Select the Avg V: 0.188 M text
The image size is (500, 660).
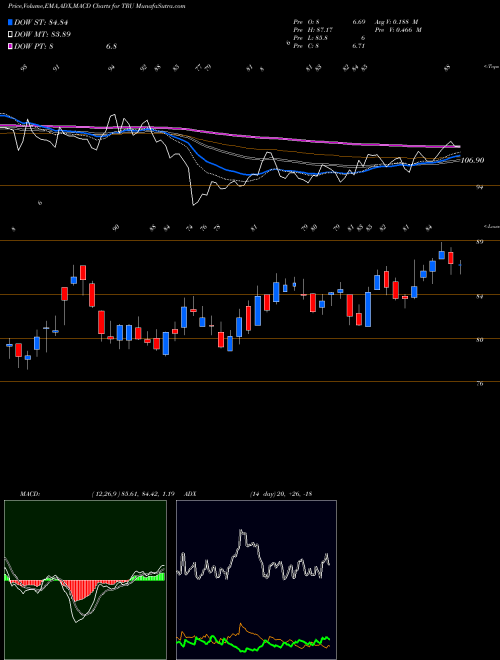395,22
